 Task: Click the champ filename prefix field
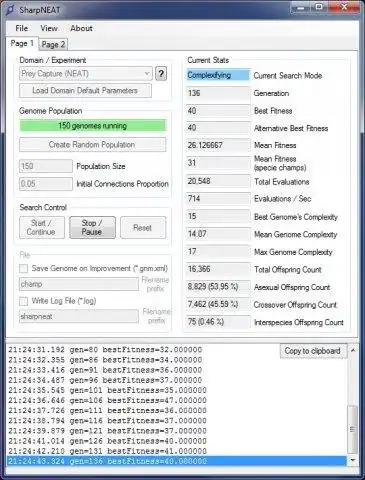click(x=79, y=284)
